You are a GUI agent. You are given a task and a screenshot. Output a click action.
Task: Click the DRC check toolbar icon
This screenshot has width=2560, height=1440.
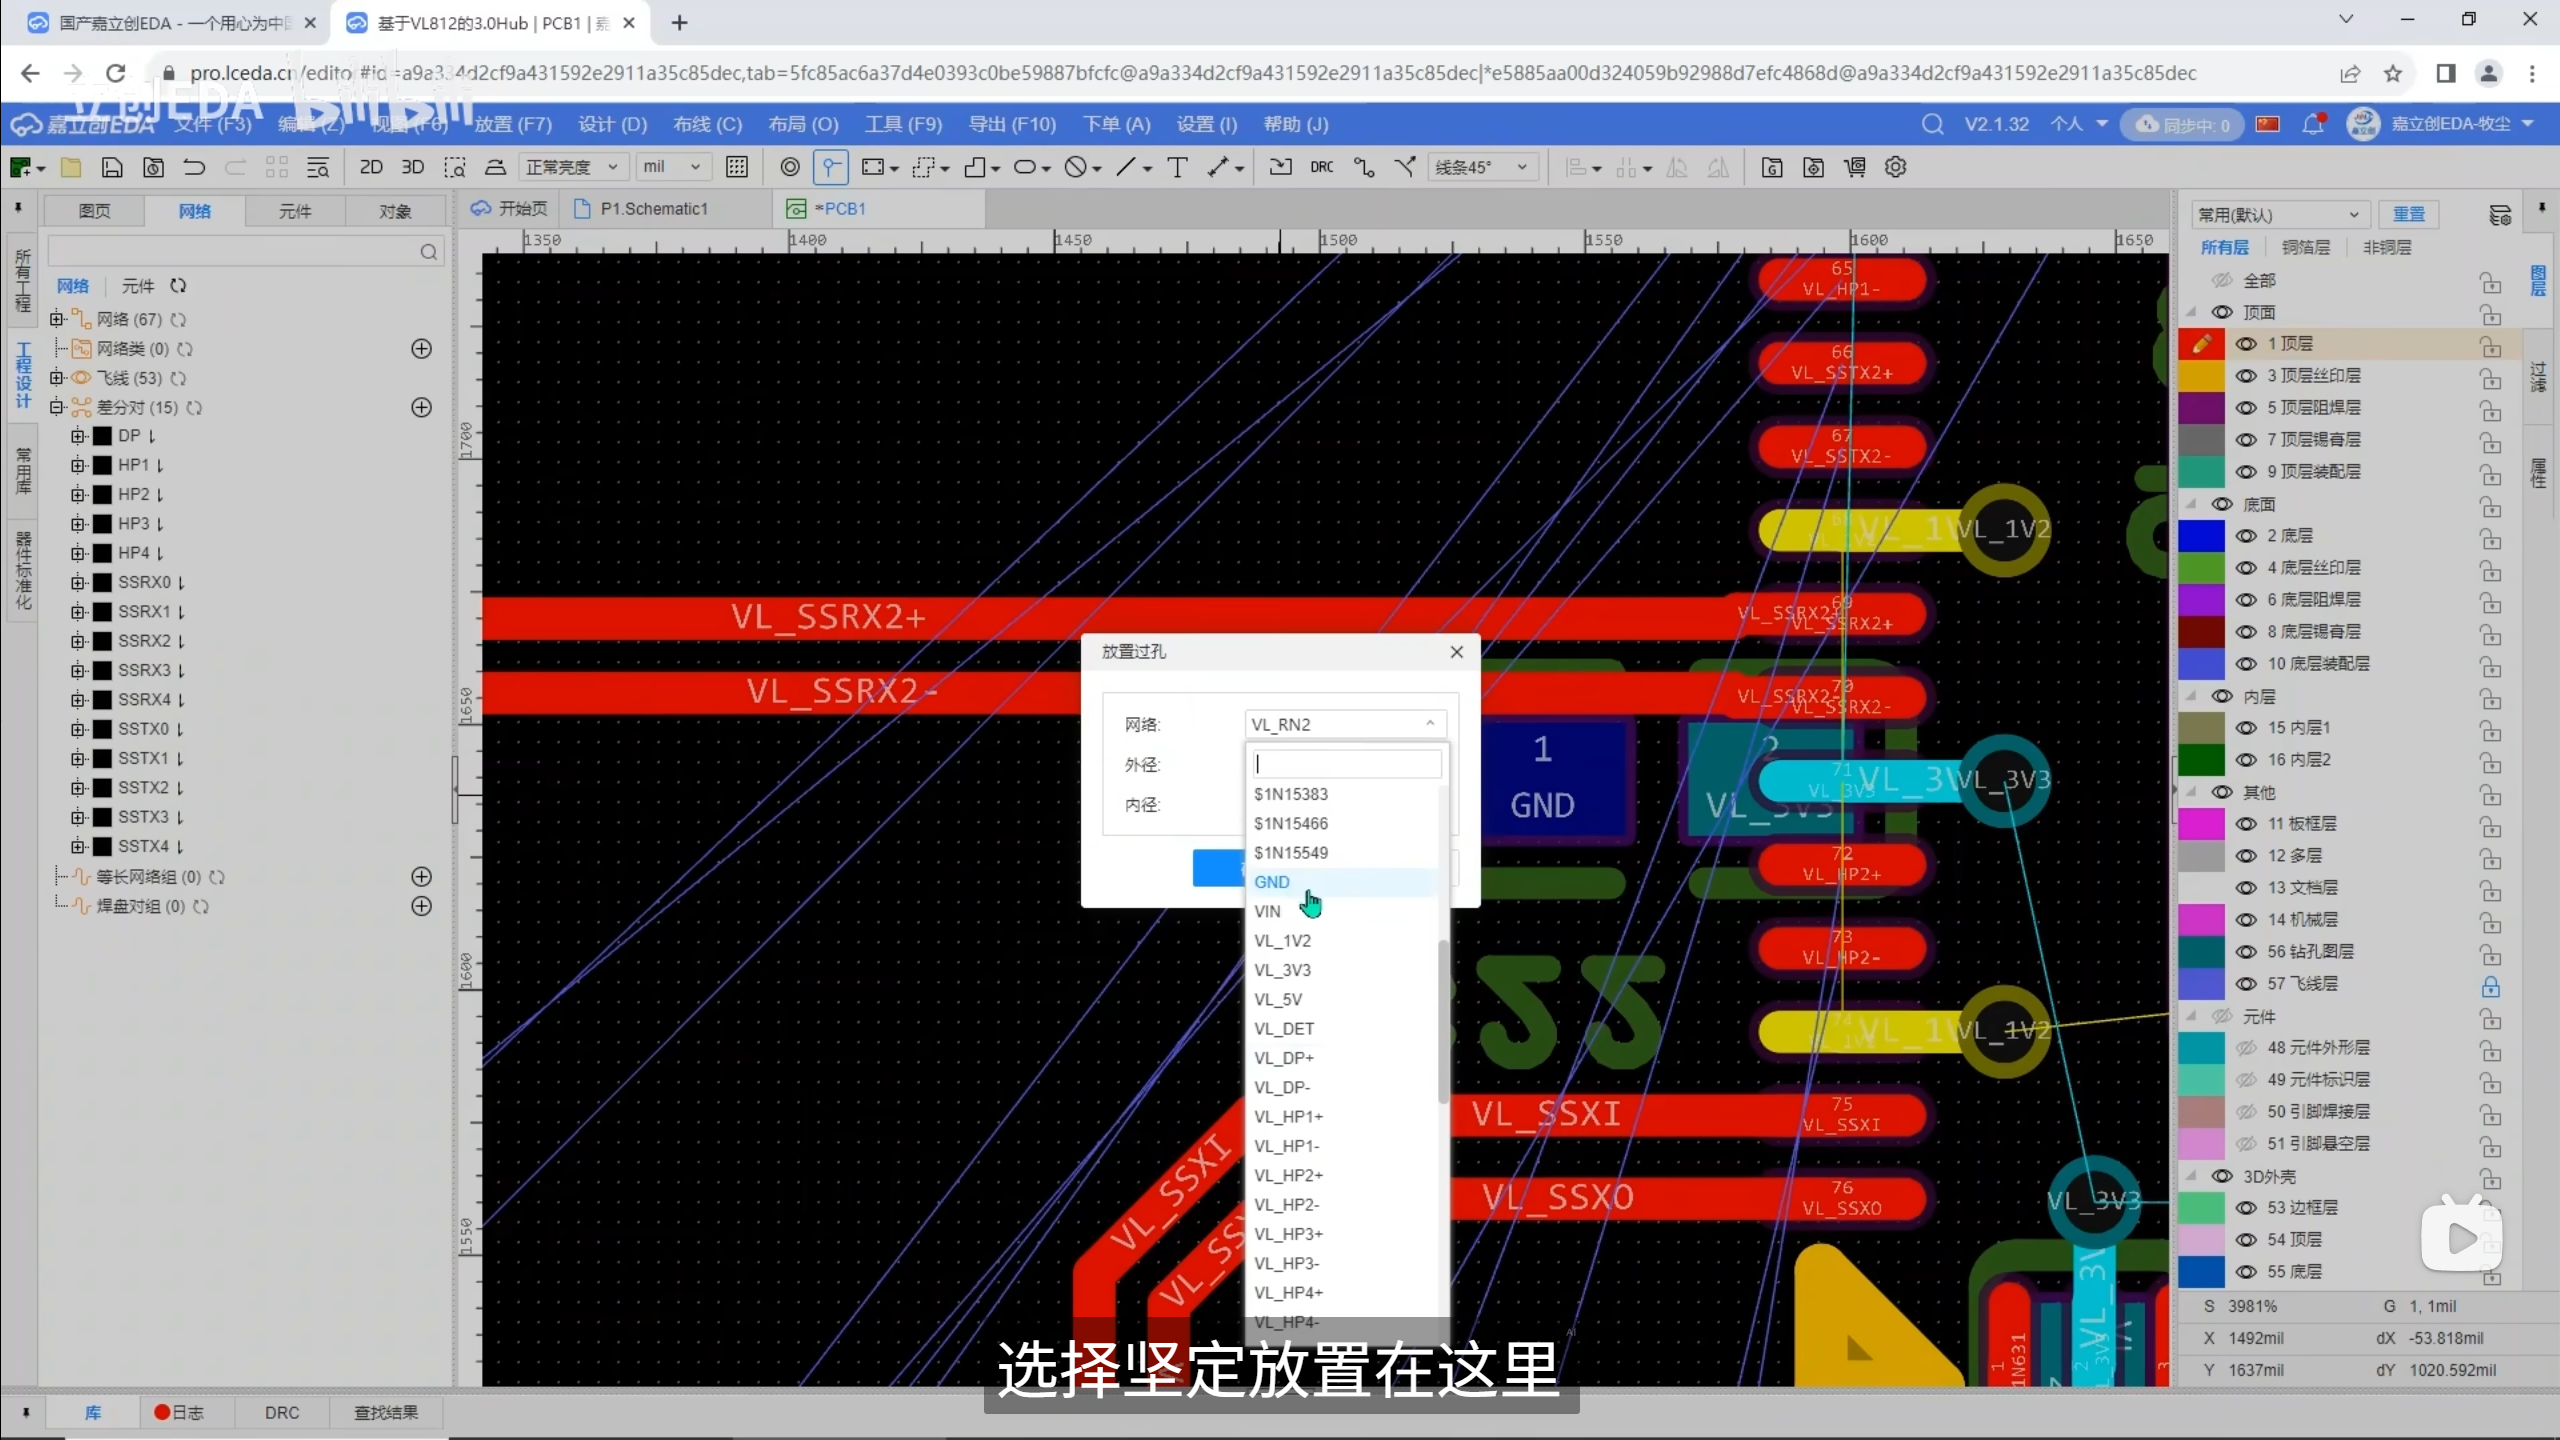(1321, 167)
